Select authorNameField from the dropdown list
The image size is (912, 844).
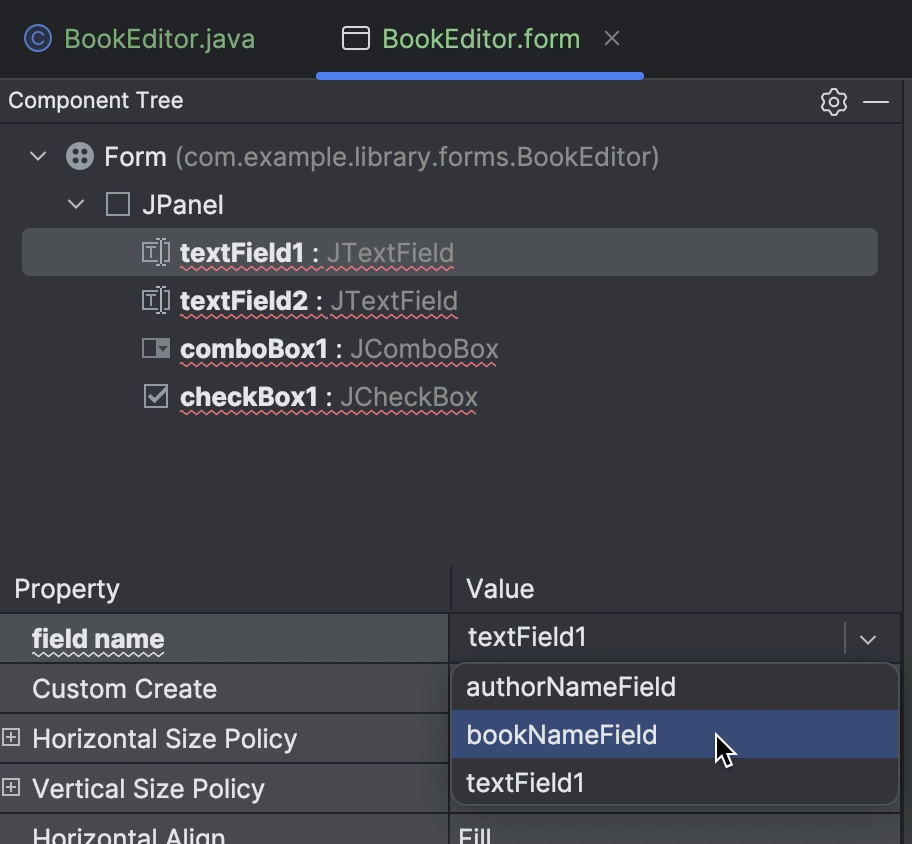pyautogui.click(x=570, y=687)
